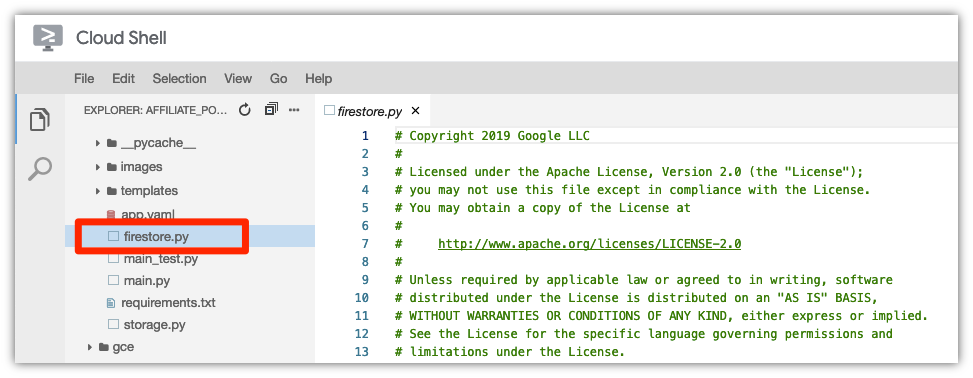The image size is (973, 378).
Task: Open the Apache license URL link
Action: pyautogui.click(x=590, y=244)
